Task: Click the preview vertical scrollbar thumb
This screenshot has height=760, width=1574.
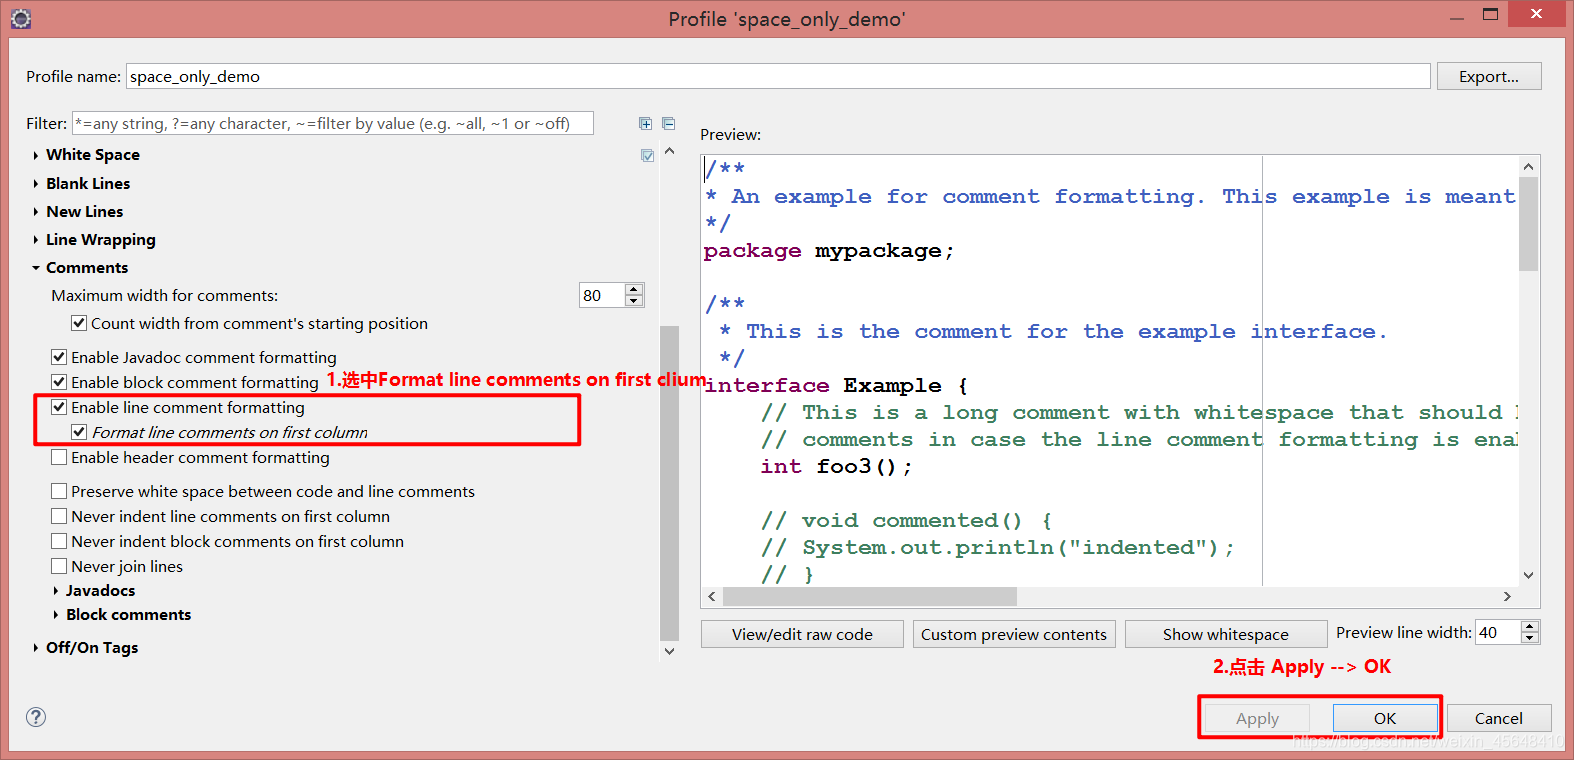Action: 1528,224
